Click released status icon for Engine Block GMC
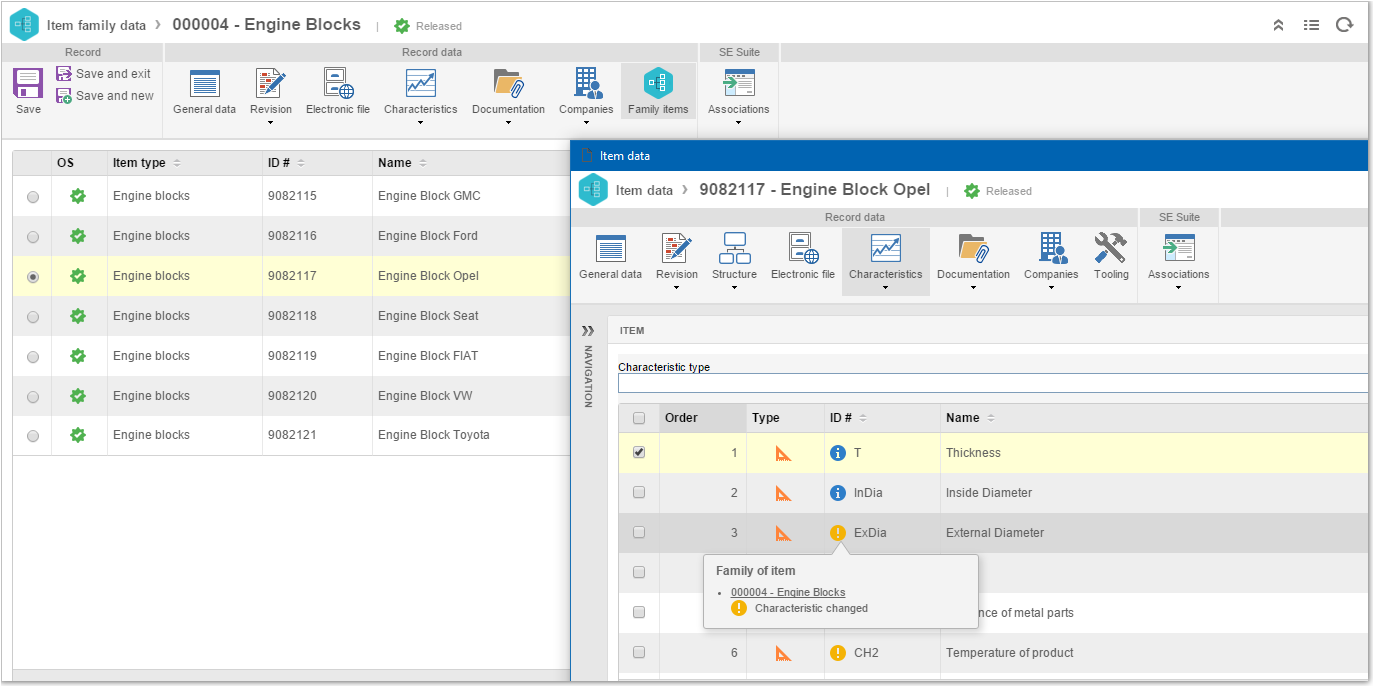The height and width of the screenshot is (686, 1373). tap(78, 196)
